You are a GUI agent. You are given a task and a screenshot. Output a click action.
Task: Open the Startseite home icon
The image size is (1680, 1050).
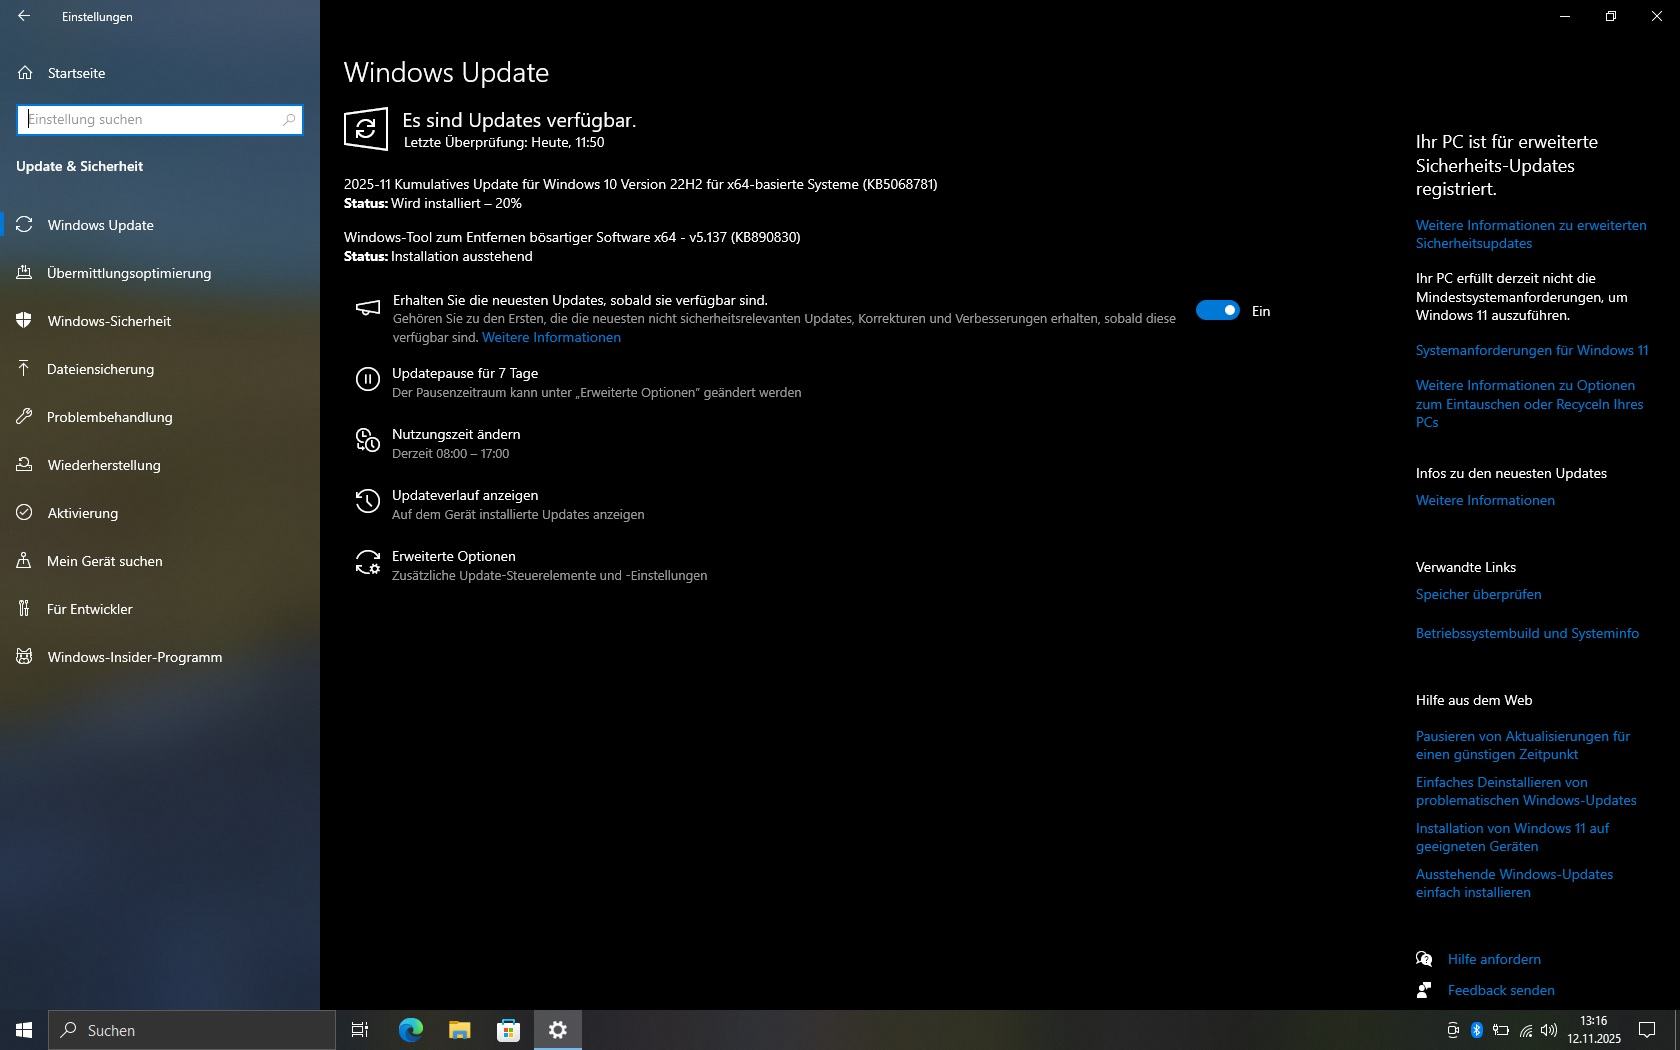(25, 73)
